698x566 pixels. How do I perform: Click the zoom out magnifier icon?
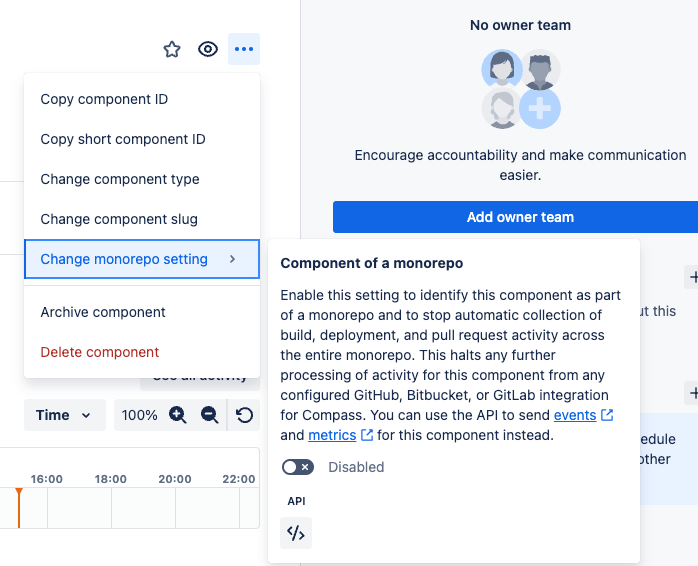coord(209,415)
